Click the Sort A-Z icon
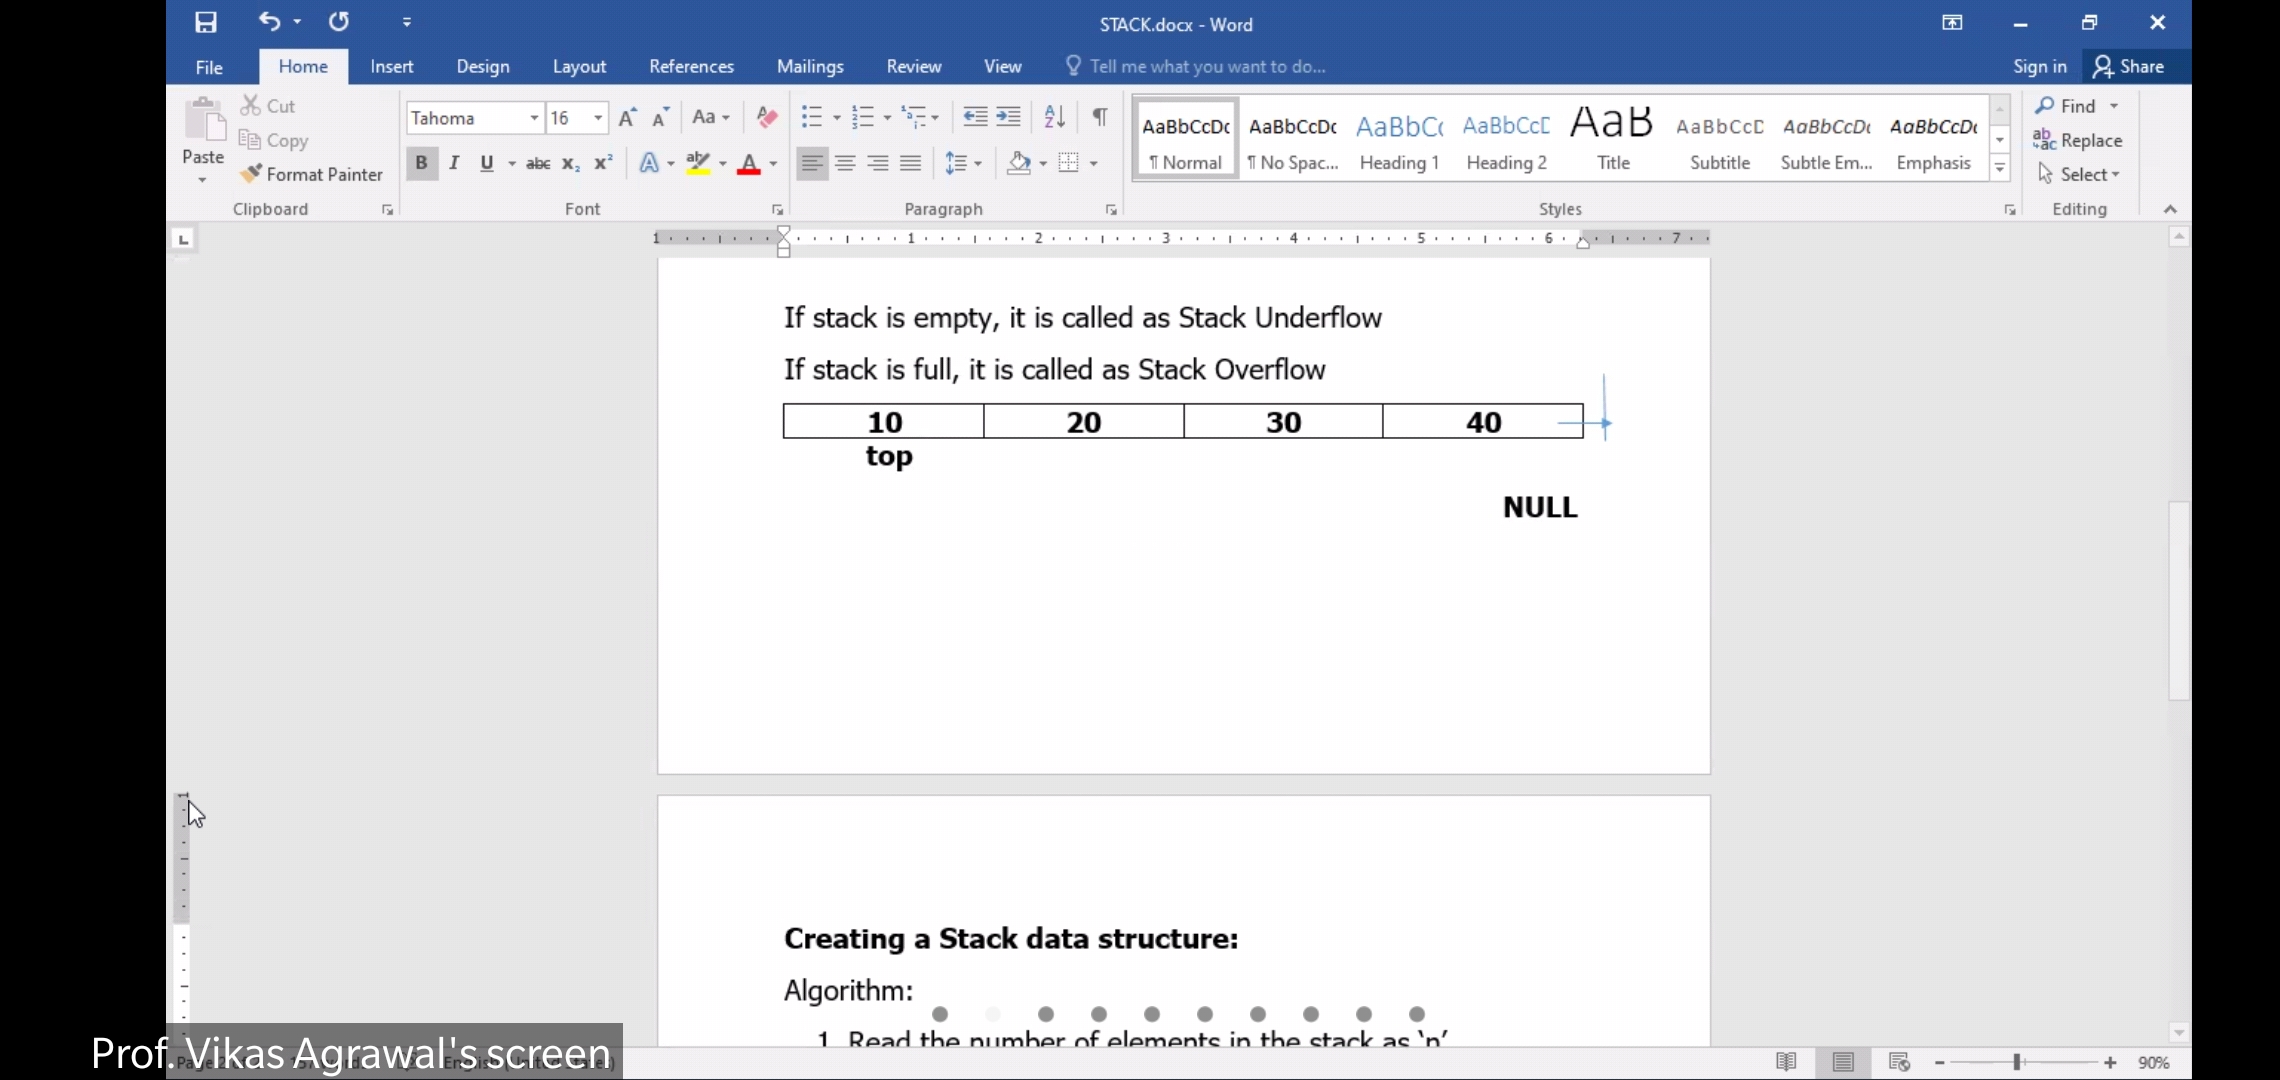 (x=1054, y=117)
